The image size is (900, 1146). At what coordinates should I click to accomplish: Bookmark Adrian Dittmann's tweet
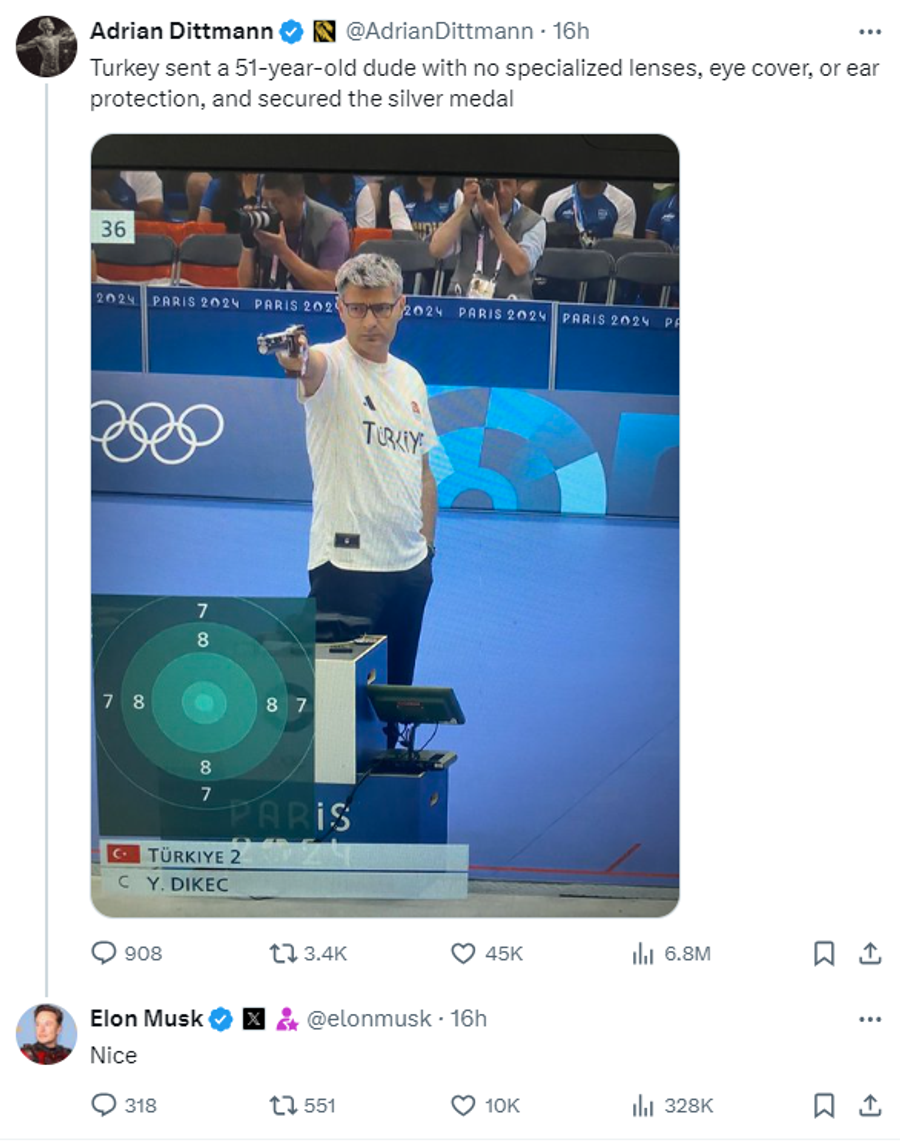pos(824,952)
